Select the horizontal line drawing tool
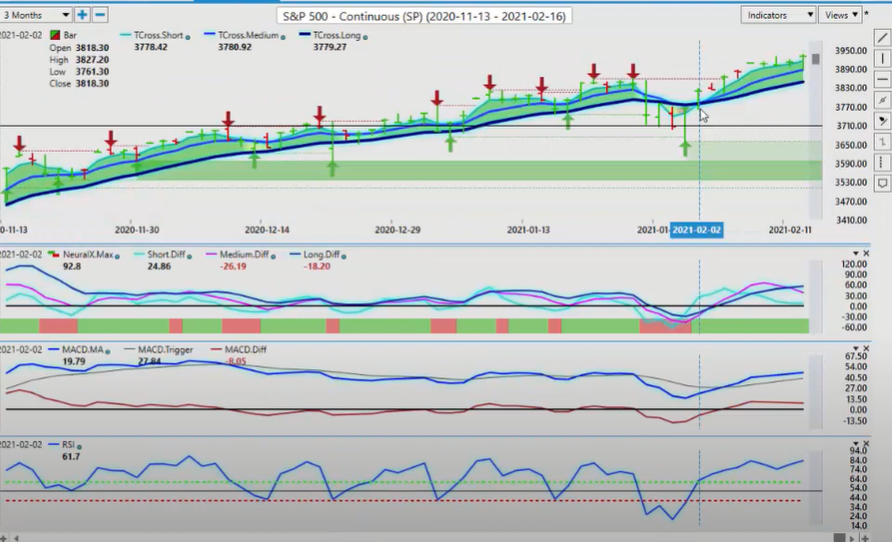Screen dimensions: 892x542 click(x=882, y=78)
